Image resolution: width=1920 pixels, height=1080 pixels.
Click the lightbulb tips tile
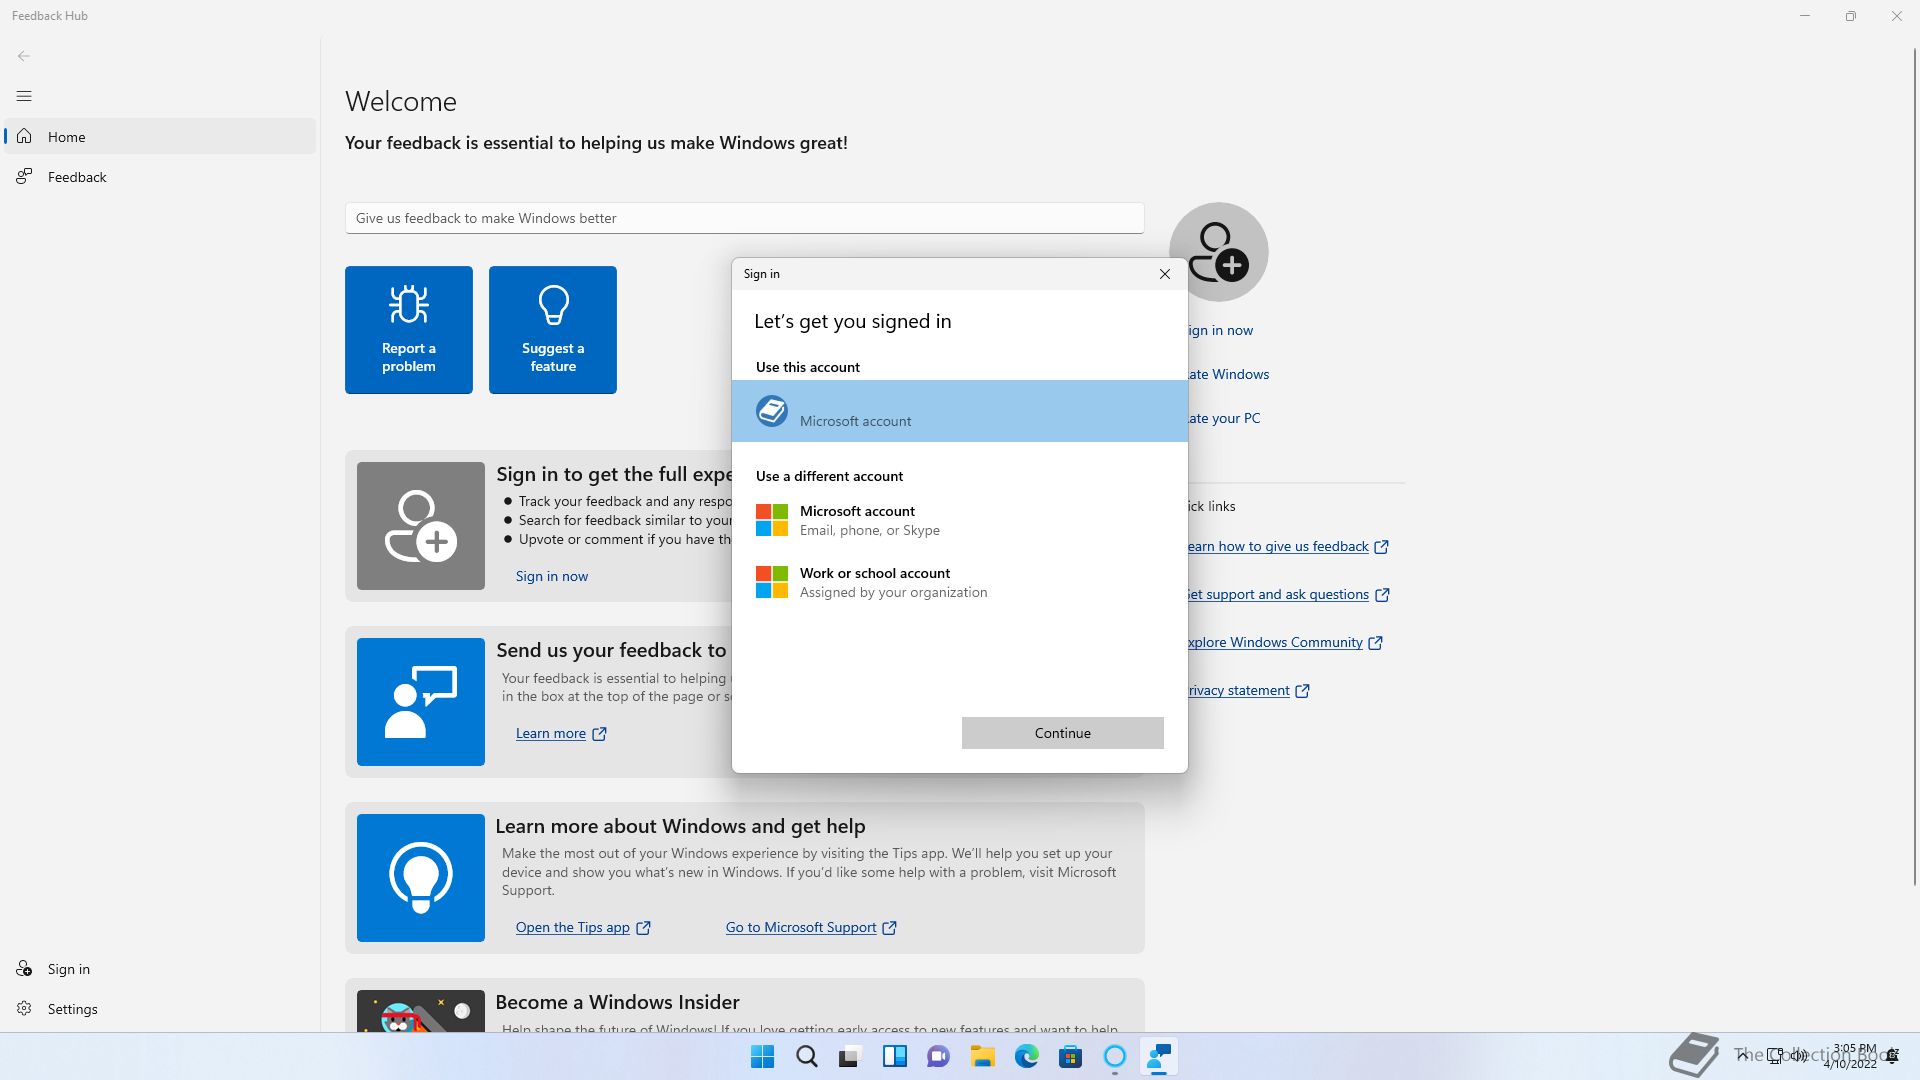[421, 878]
